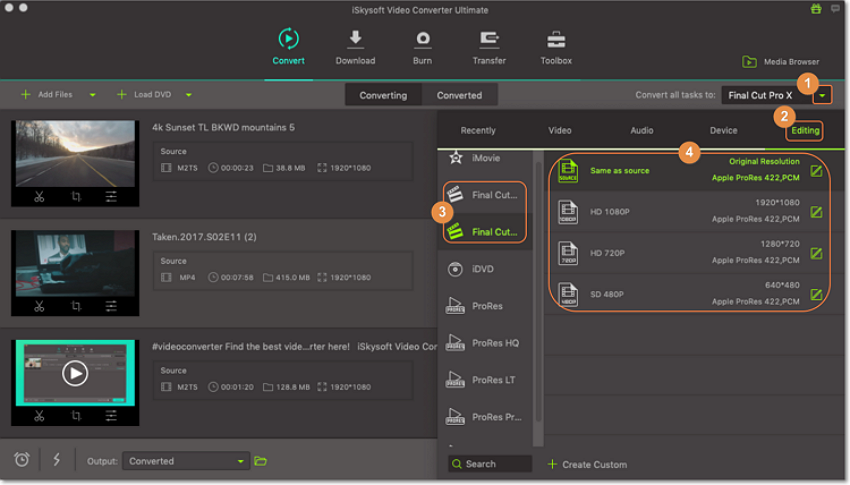Toggle high speed conversion lightning icon
Screen dimensions: 850x485
click(56, 460)
